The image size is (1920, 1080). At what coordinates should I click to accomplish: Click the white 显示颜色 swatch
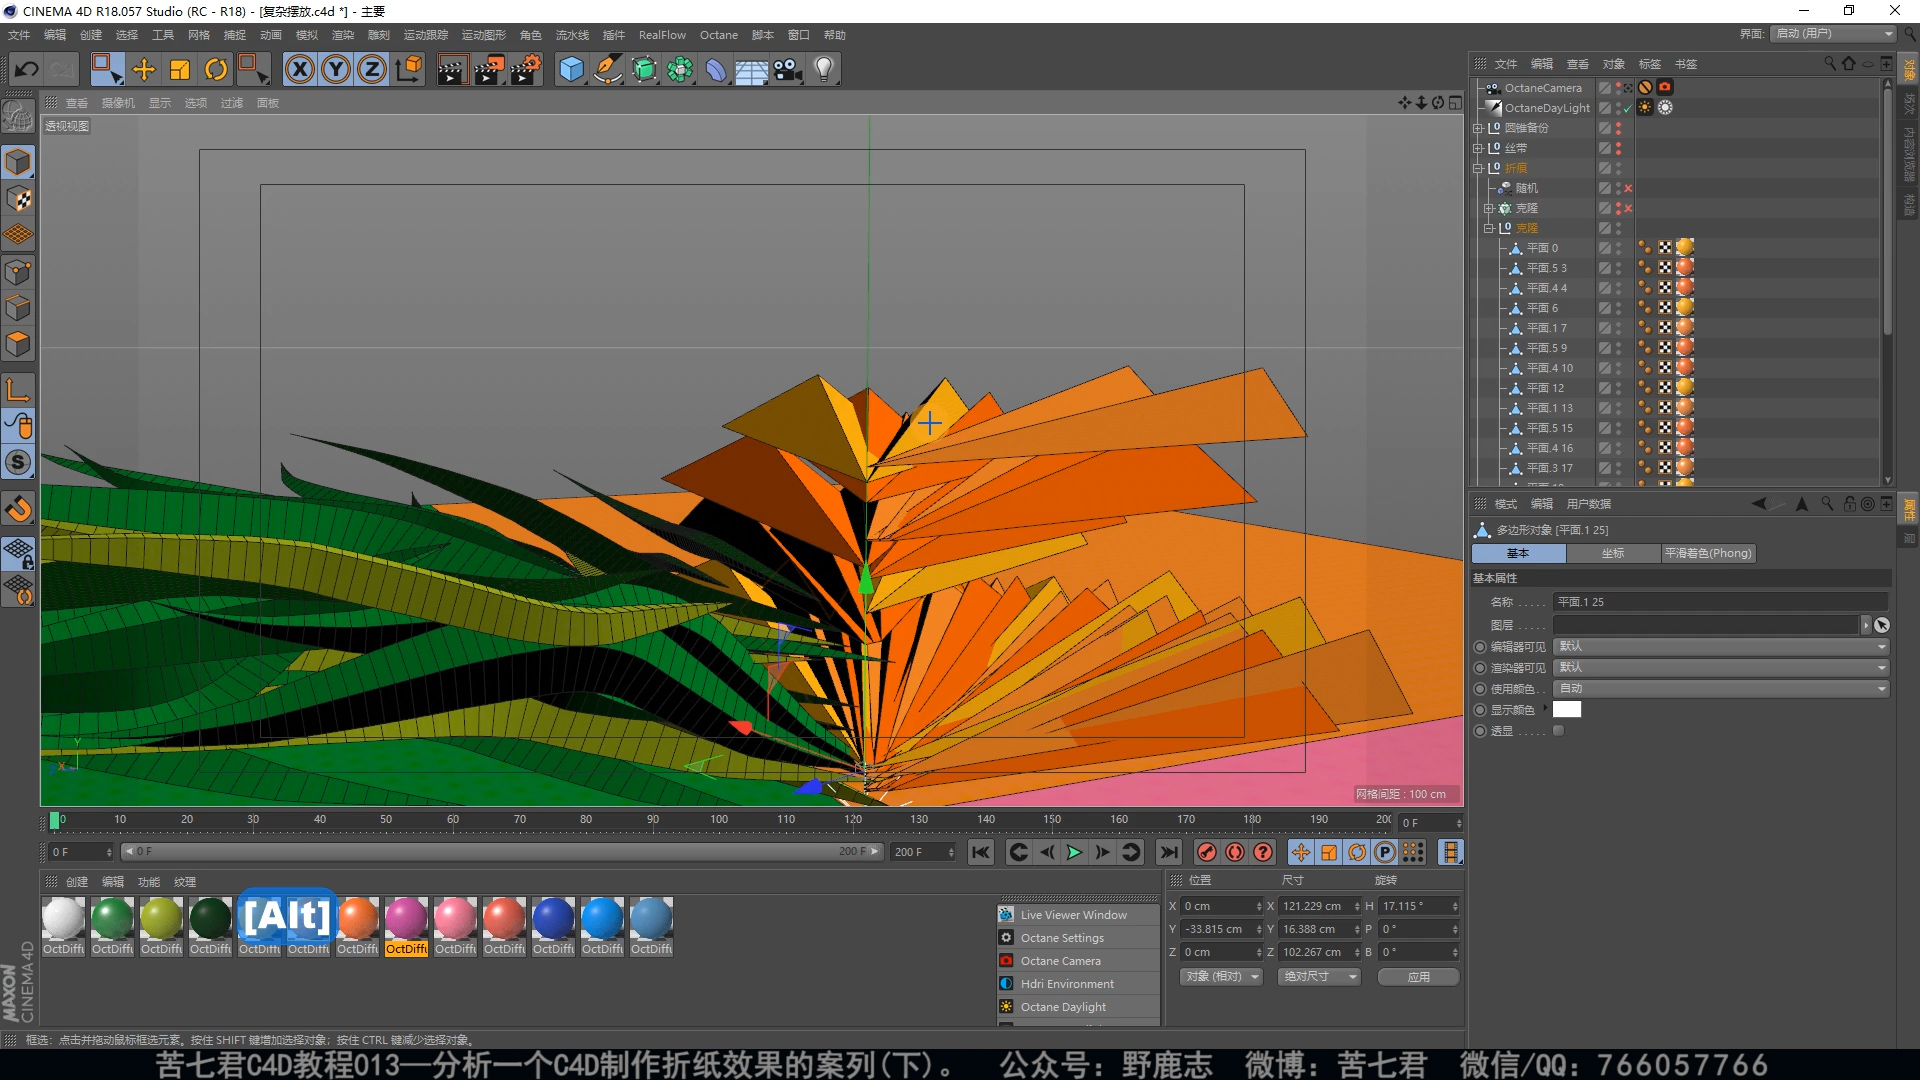click(1566, 710)
